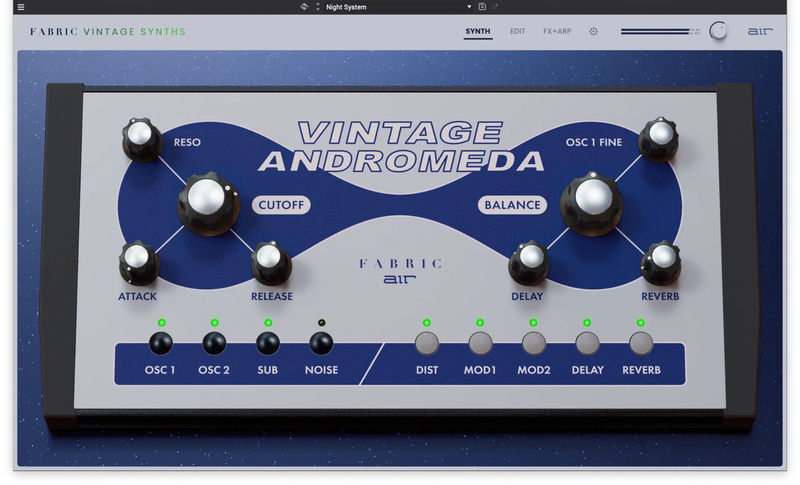The height and width of the screenshot is (485, 800).
Task: Click the BALANCE label button
Action: click(x=512, y=205)
